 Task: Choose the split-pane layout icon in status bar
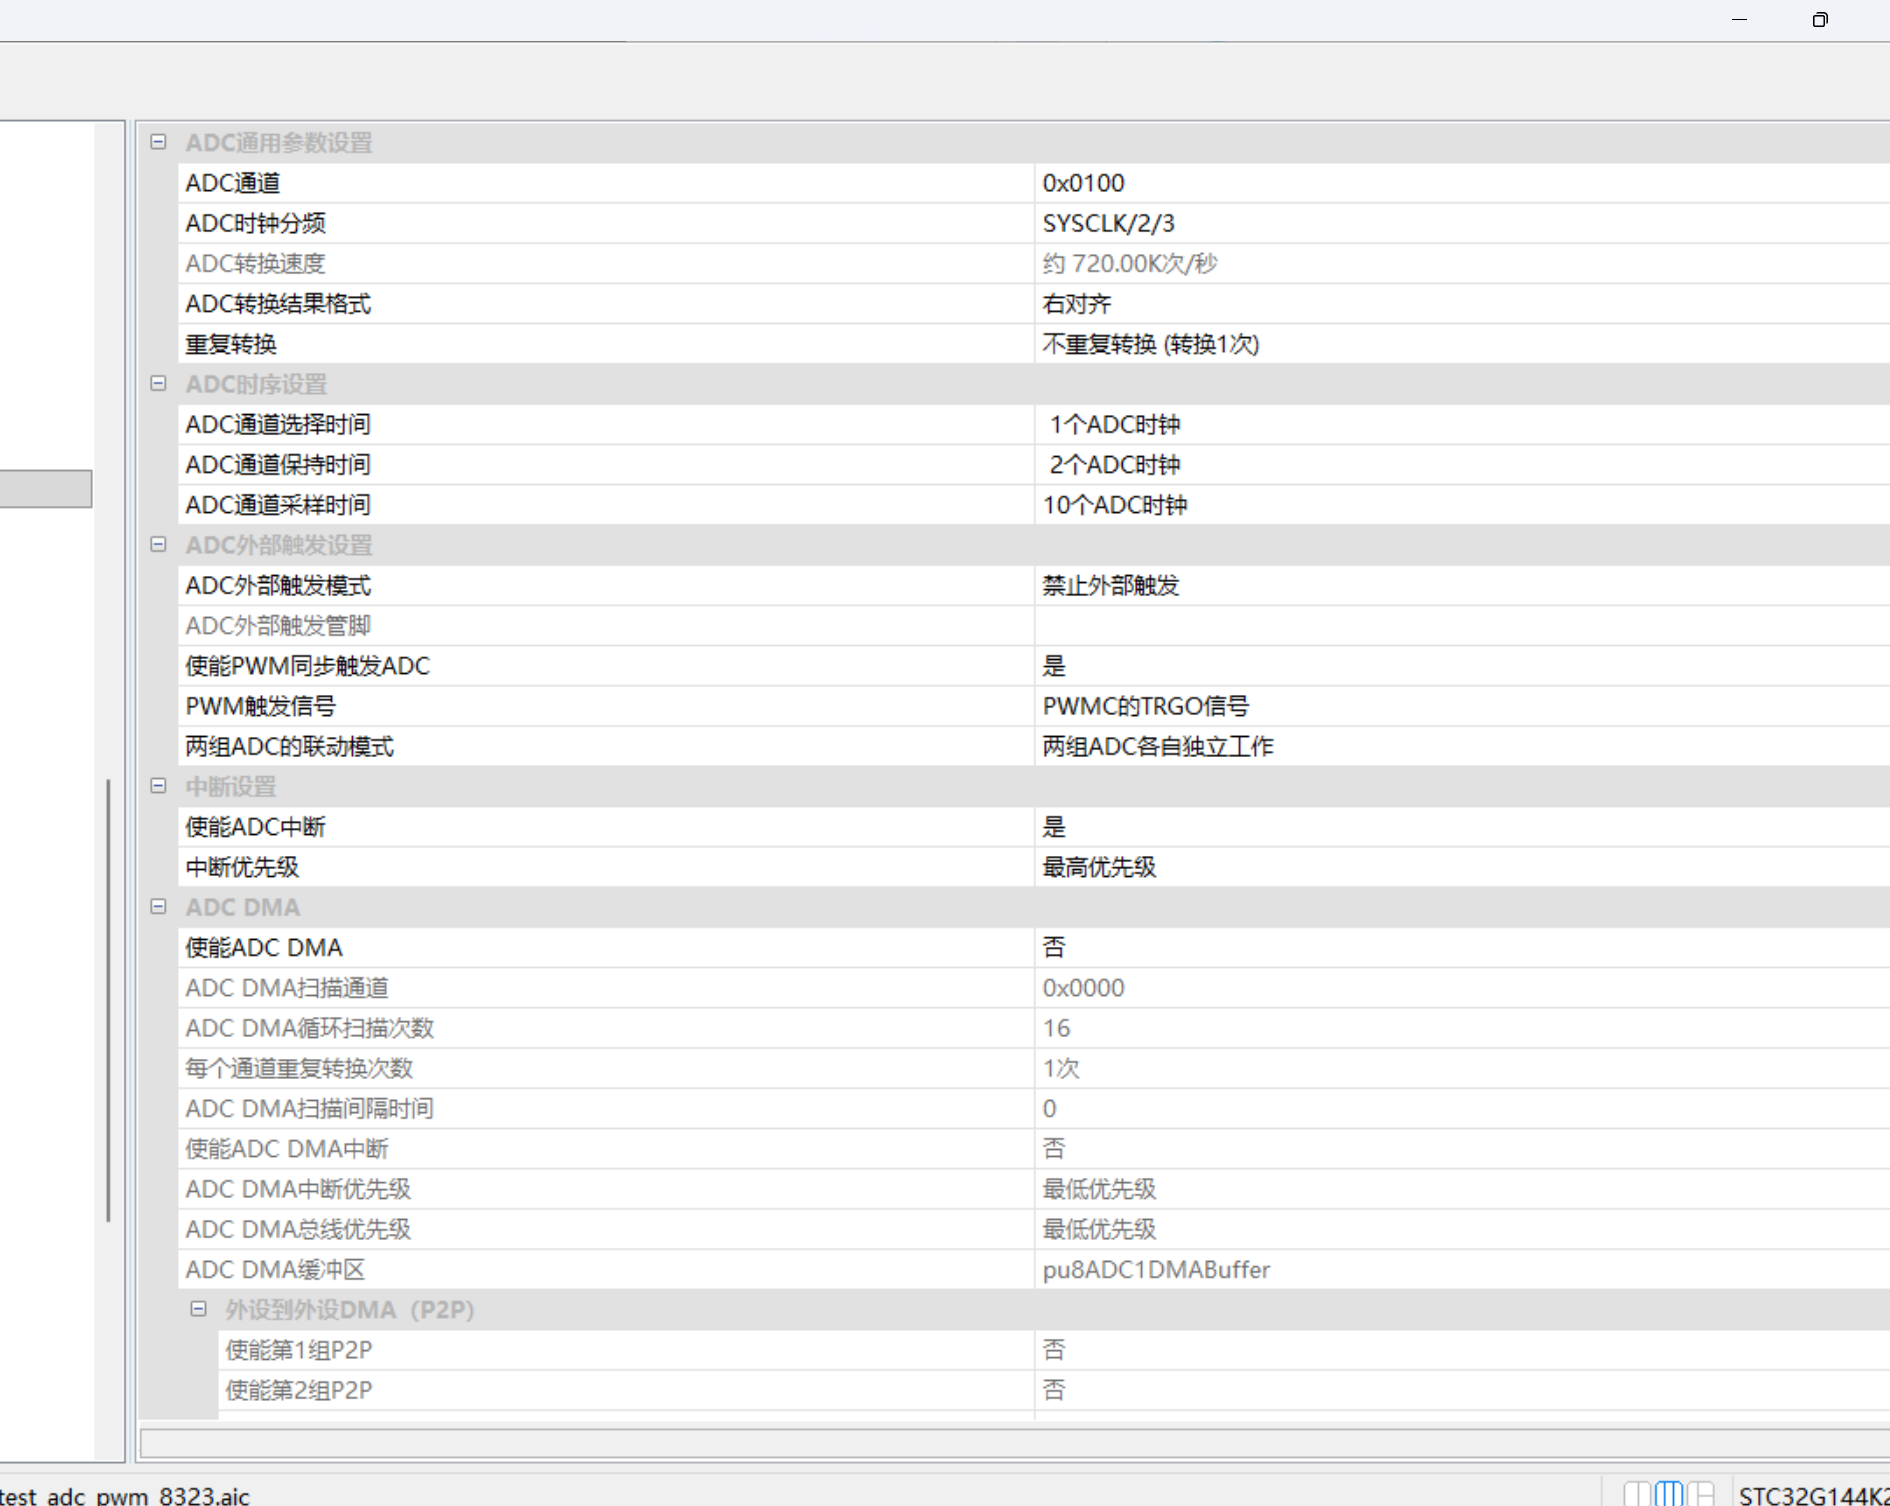point(1701,1493)
